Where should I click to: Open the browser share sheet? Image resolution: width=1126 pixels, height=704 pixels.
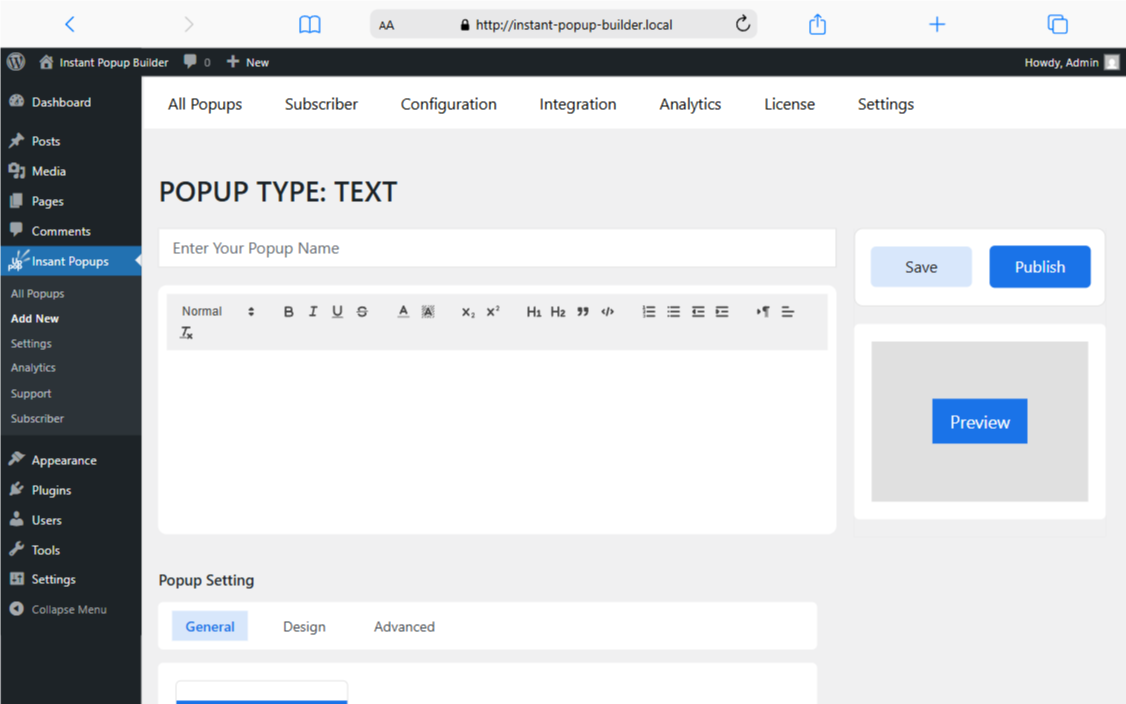817,24
